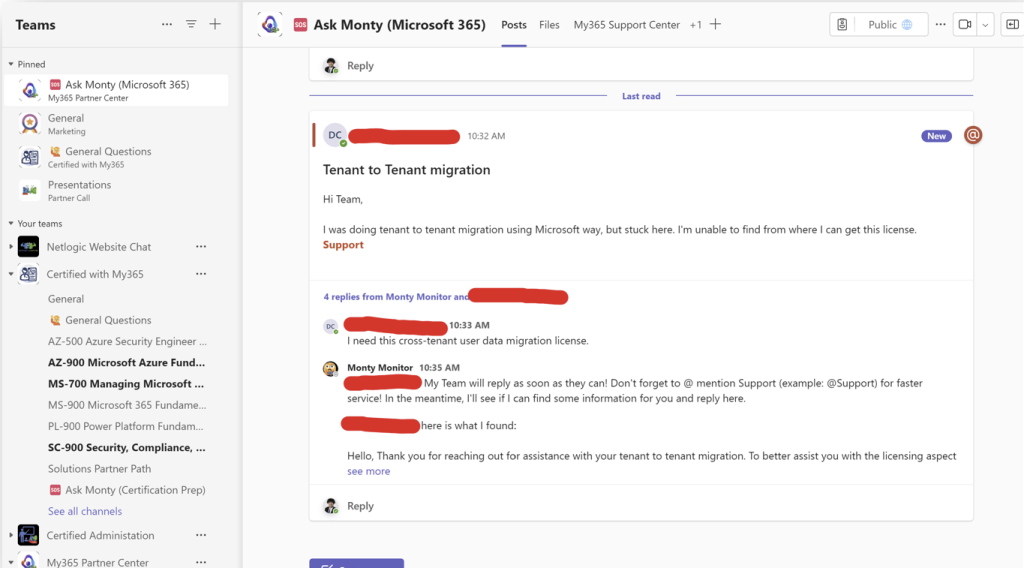Click the filter icon in Teams header
This screenshot has height=568, width=1024.
pyautogui.click(x=191, y=24)
